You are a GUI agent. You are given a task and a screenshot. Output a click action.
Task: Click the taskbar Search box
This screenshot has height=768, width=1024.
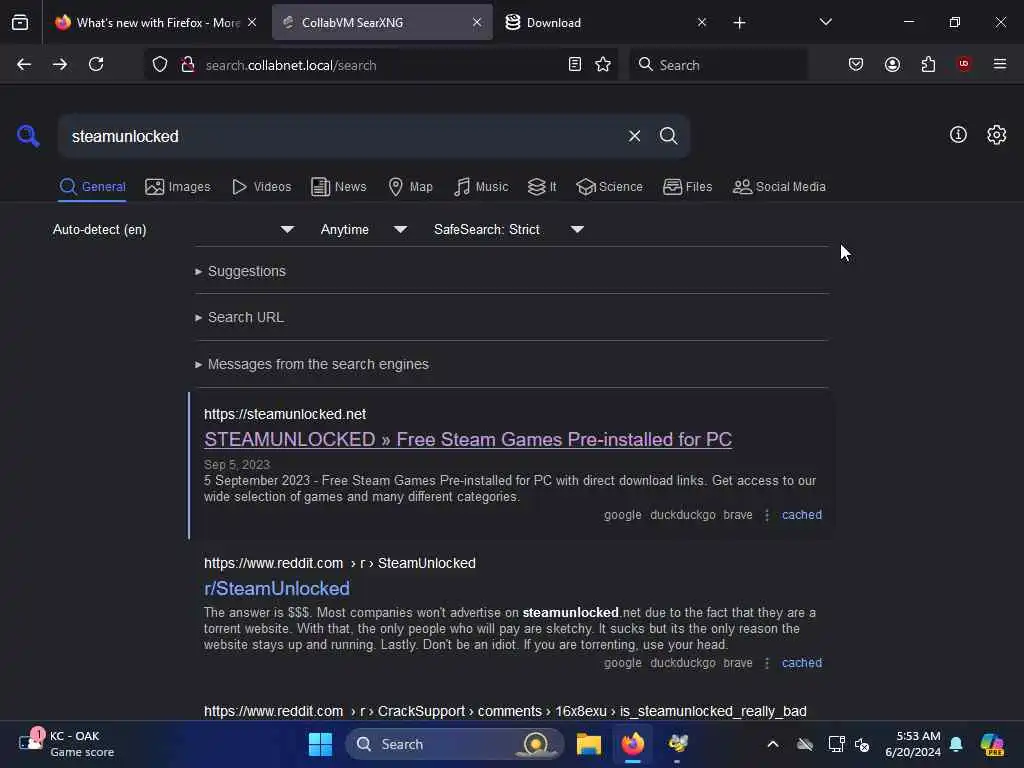pos(455,744)
